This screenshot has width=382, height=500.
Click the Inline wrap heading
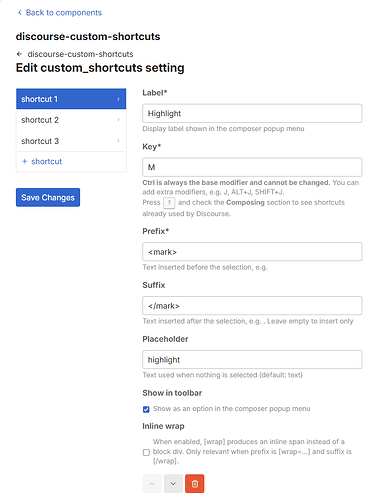click(163, 426)
